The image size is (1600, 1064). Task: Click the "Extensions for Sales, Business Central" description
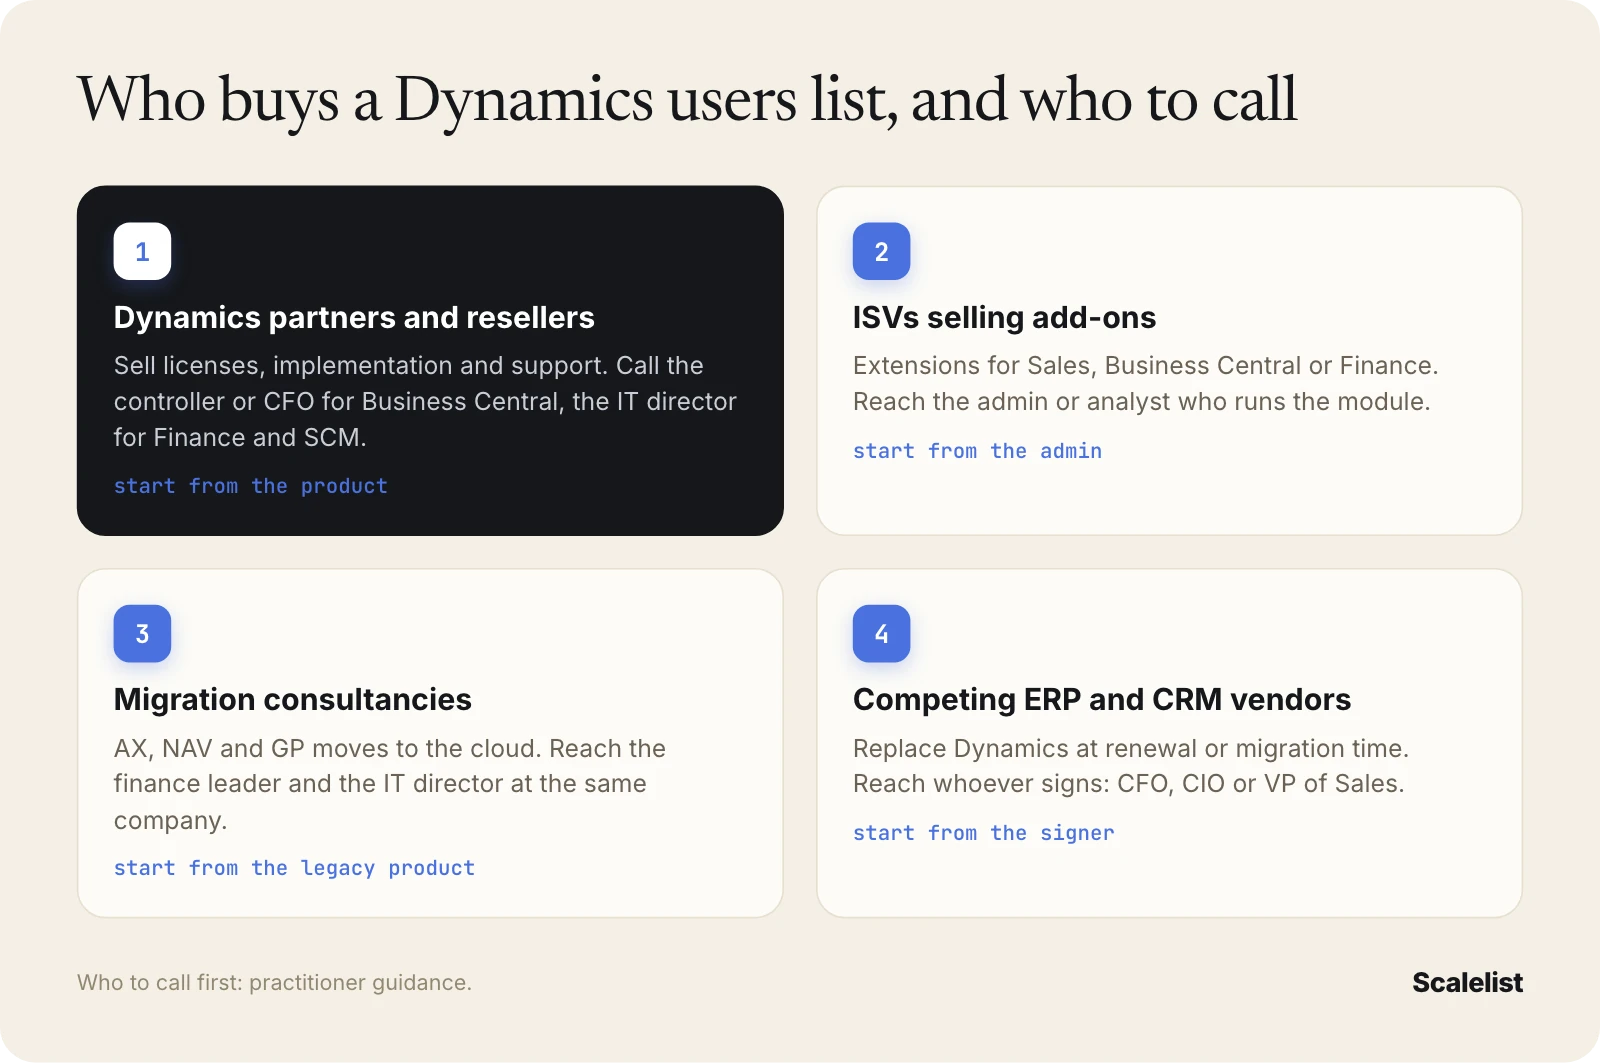click(1145, 383)
